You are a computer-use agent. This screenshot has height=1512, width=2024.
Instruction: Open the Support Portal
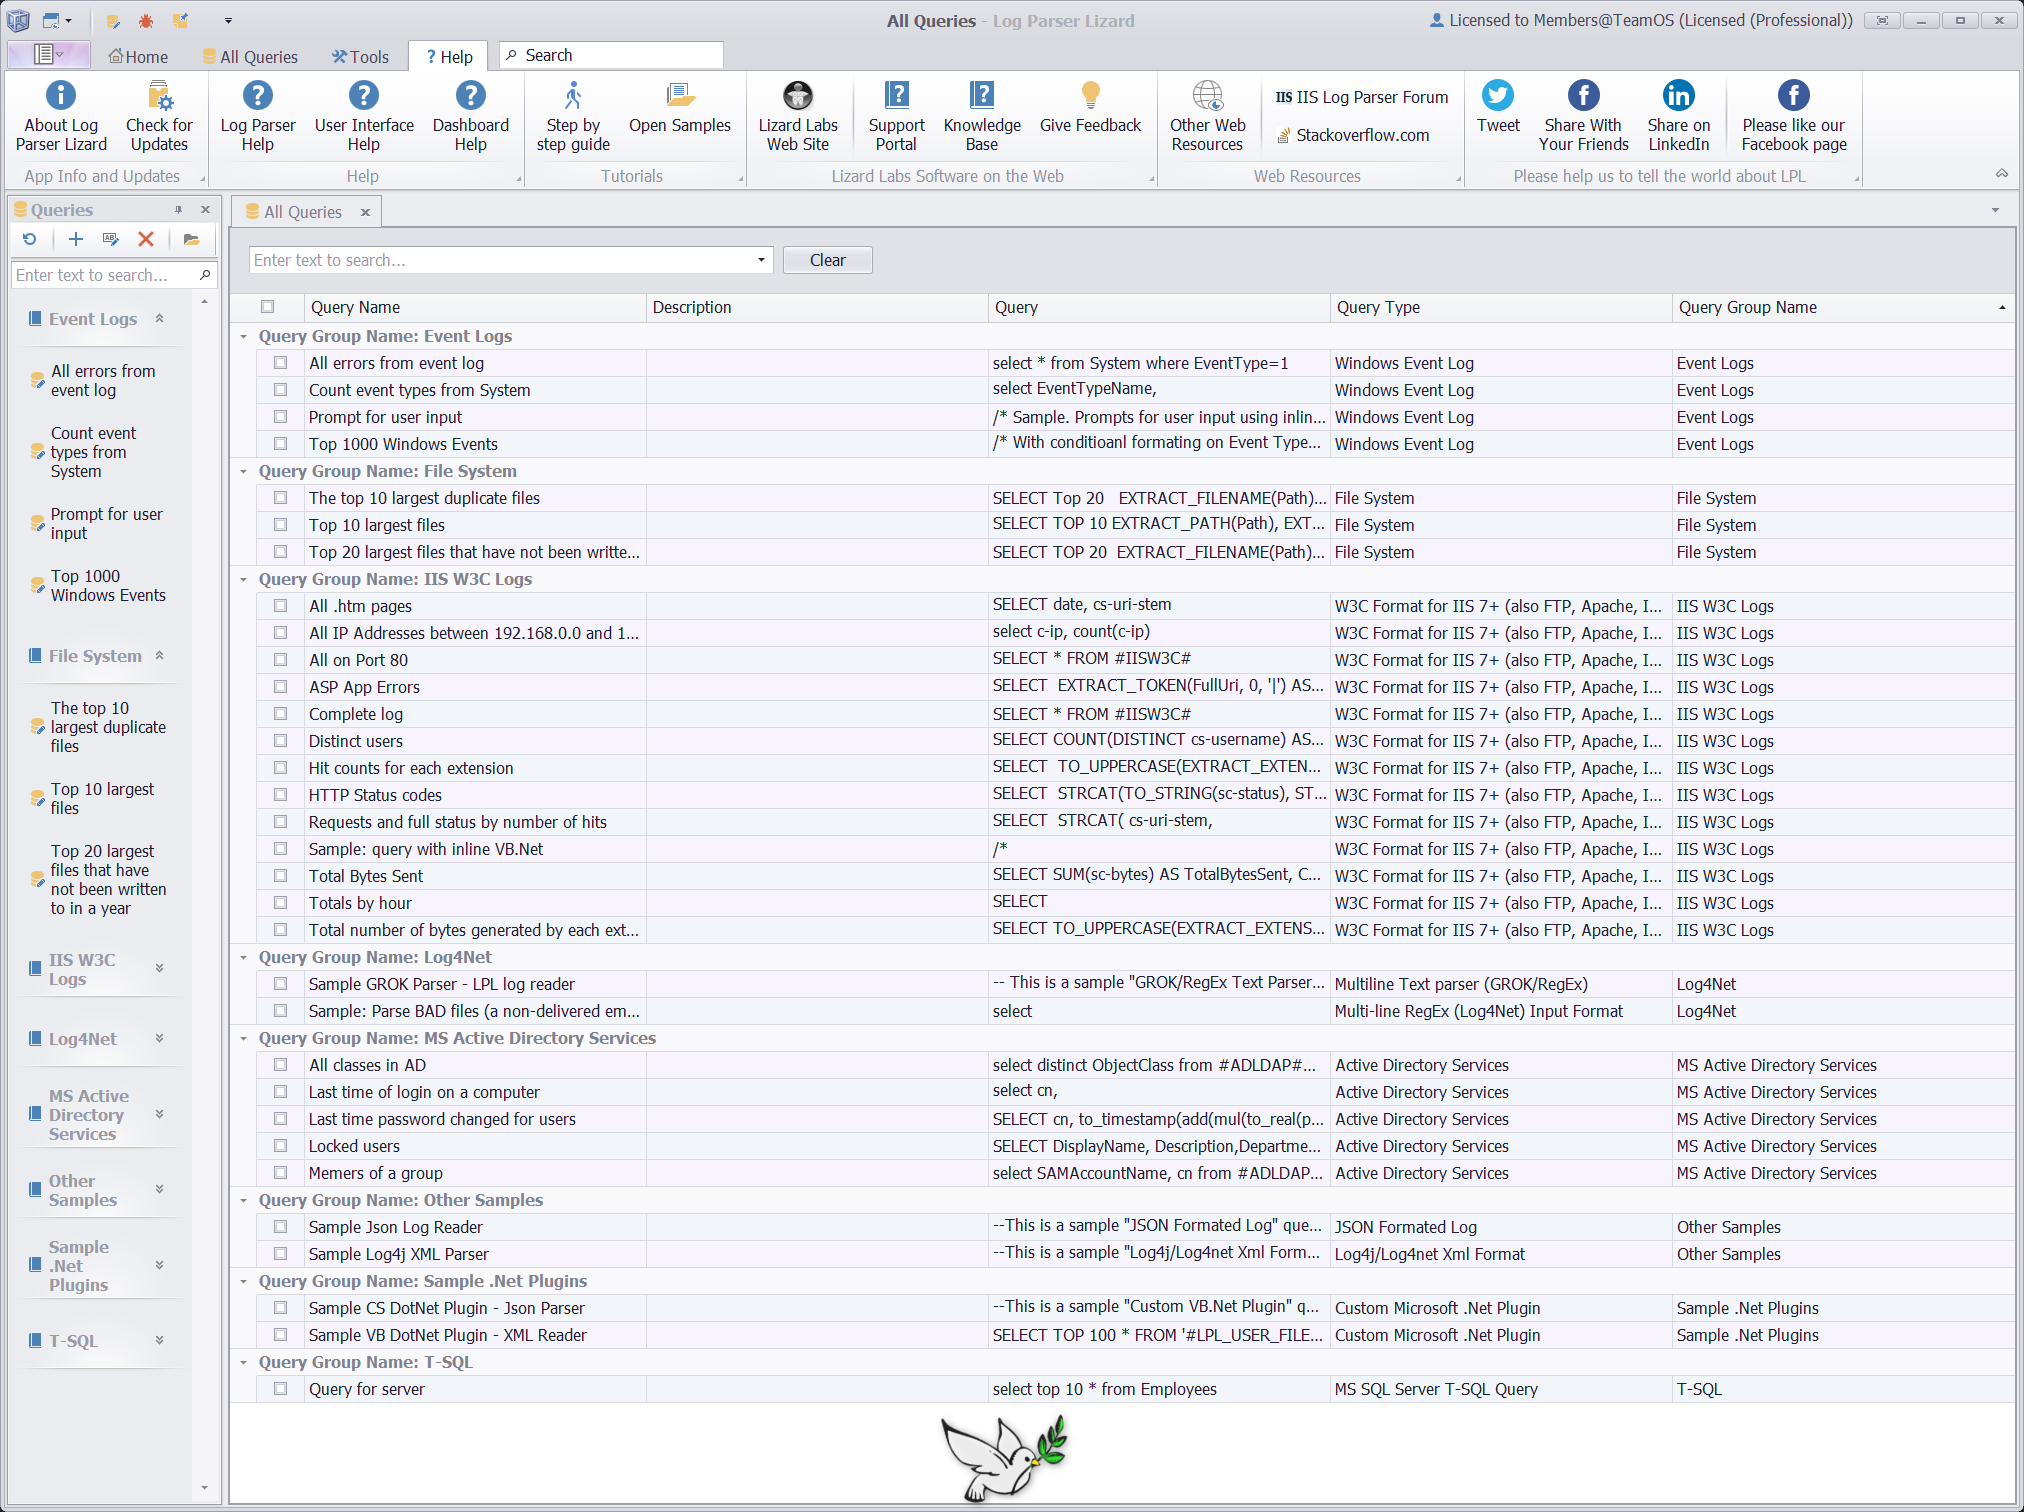pos(896,116)
